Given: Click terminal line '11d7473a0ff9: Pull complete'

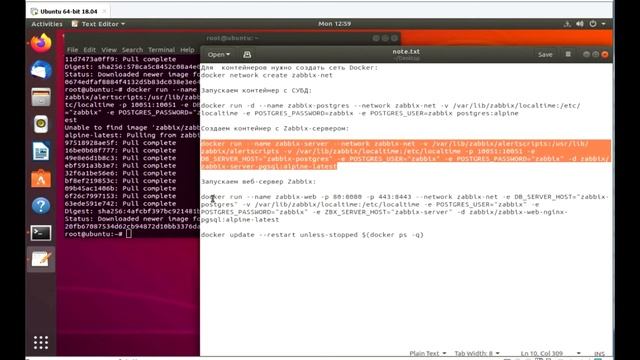Looking at the screenshot, I should [120, 59].
